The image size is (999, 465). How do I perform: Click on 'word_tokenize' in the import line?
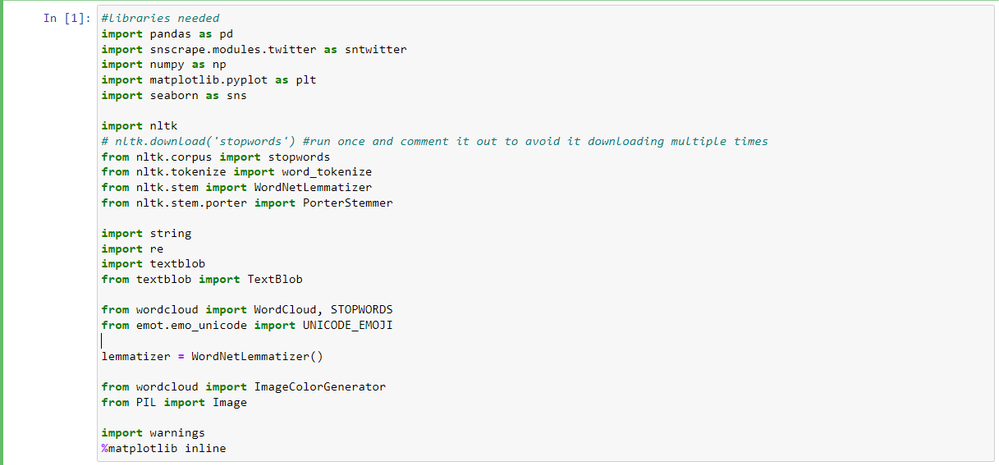click(x=327, y=172)
